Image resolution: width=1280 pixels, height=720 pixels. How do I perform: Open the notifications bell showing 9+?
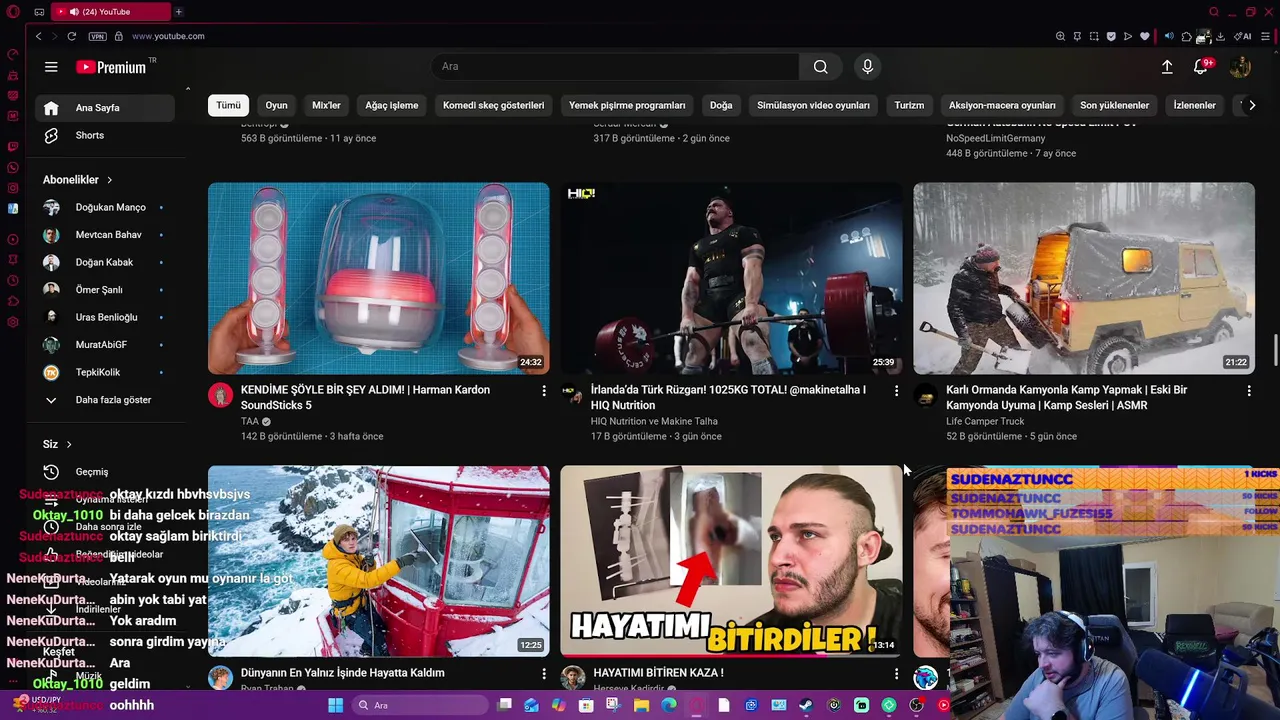tap(1201, 67)
